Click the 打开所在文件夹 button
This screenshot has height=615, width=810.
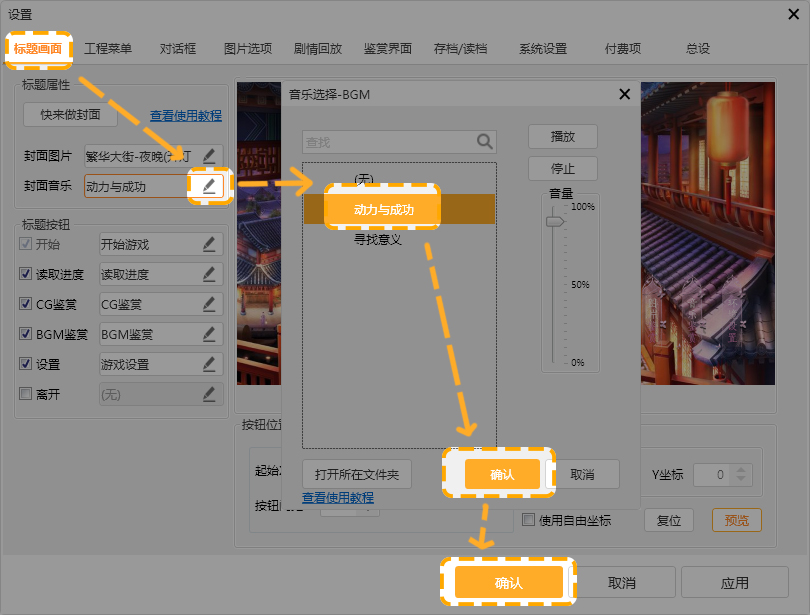point(357,474)
